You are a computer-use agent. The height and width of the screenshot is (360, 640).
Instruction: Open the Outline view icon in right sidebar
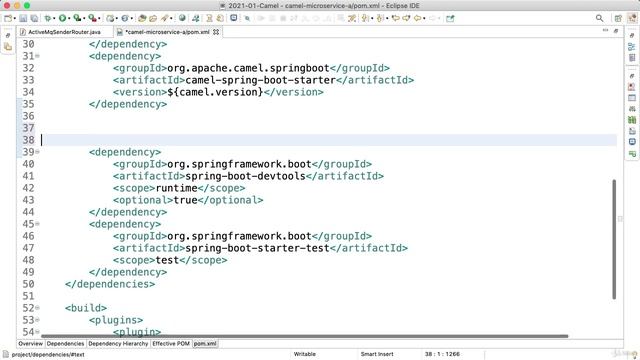point(632,47)
